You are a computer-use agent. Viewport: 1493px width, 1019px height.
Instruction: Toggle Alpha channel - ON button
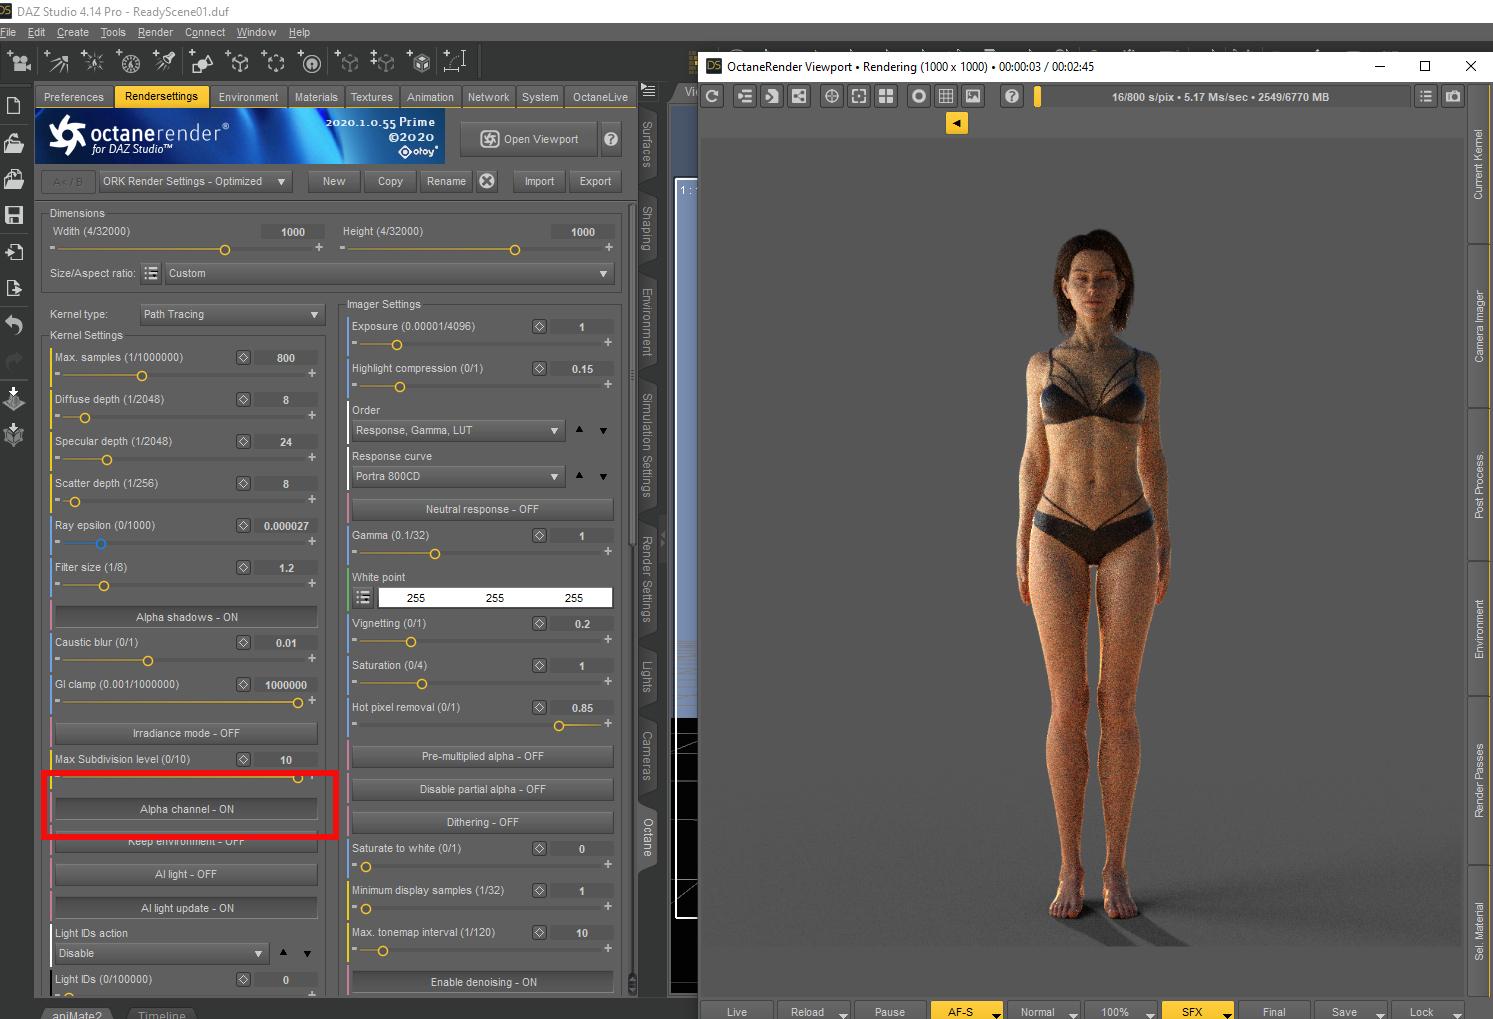(186, 809)
